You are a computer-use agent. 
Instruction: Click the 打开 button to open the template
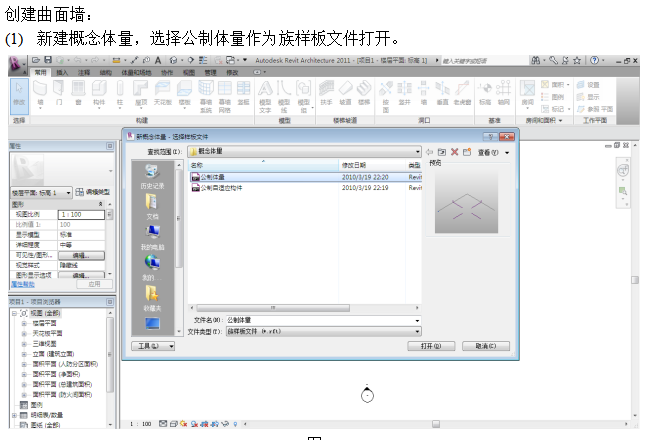click(x=431, y=345)
